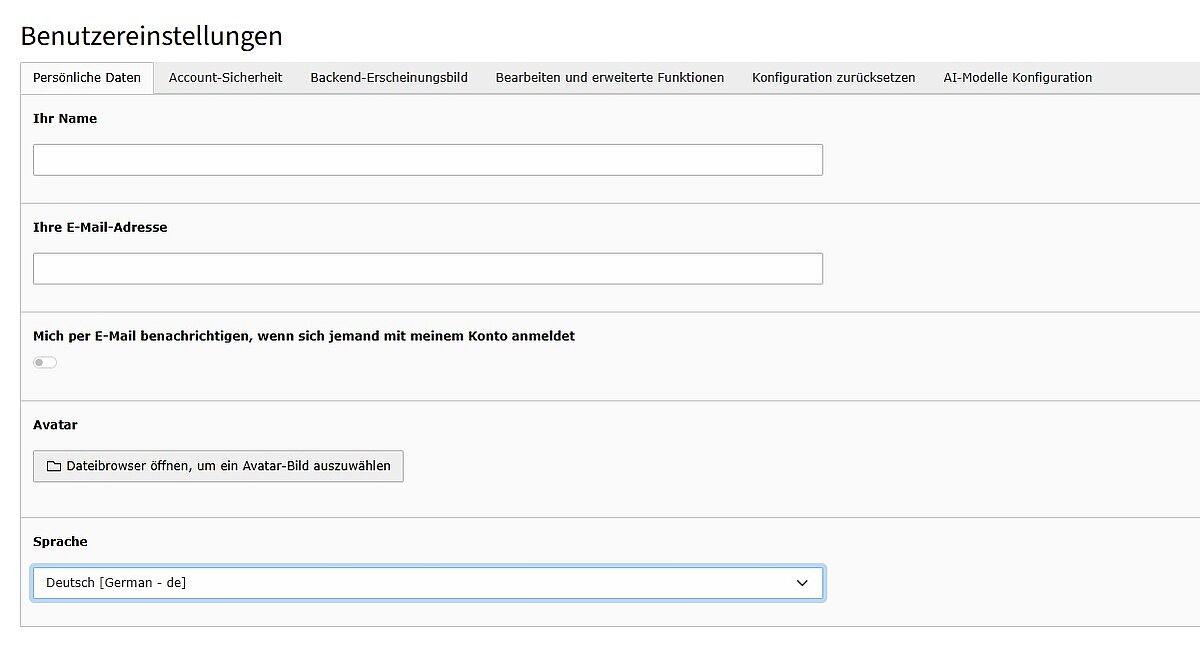1200x648 pixels.
Task: Click inside the Ihr Name input field
Action: coord(428,159)
